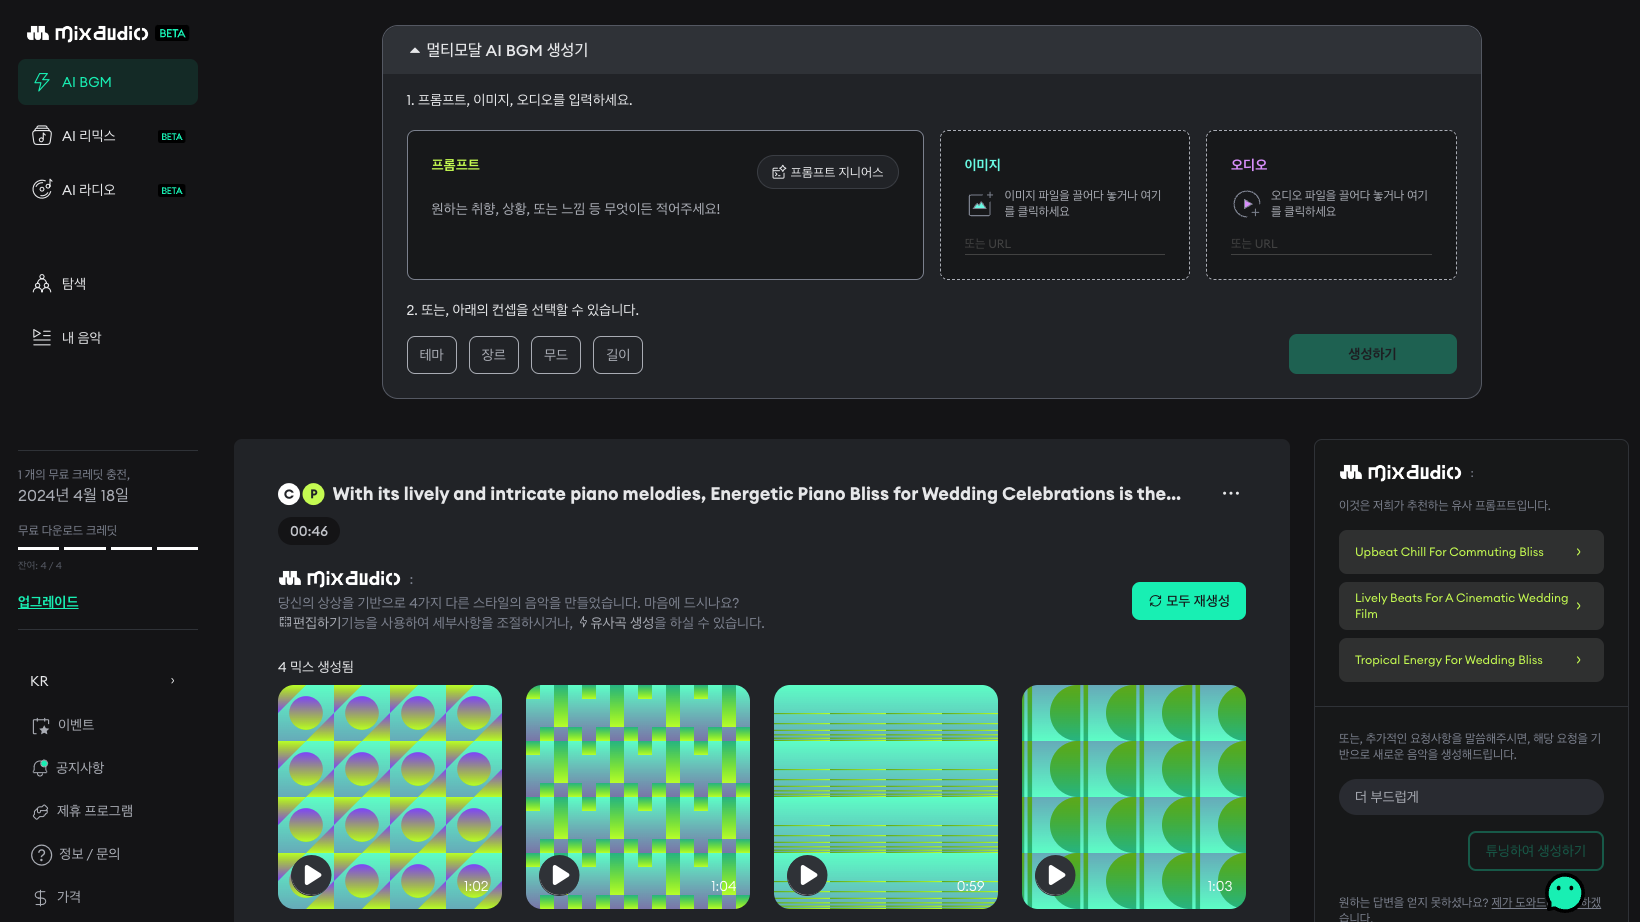Click the 탐색 explore icon
Screen dimensions: 1640x922
(x=42, y=284)
